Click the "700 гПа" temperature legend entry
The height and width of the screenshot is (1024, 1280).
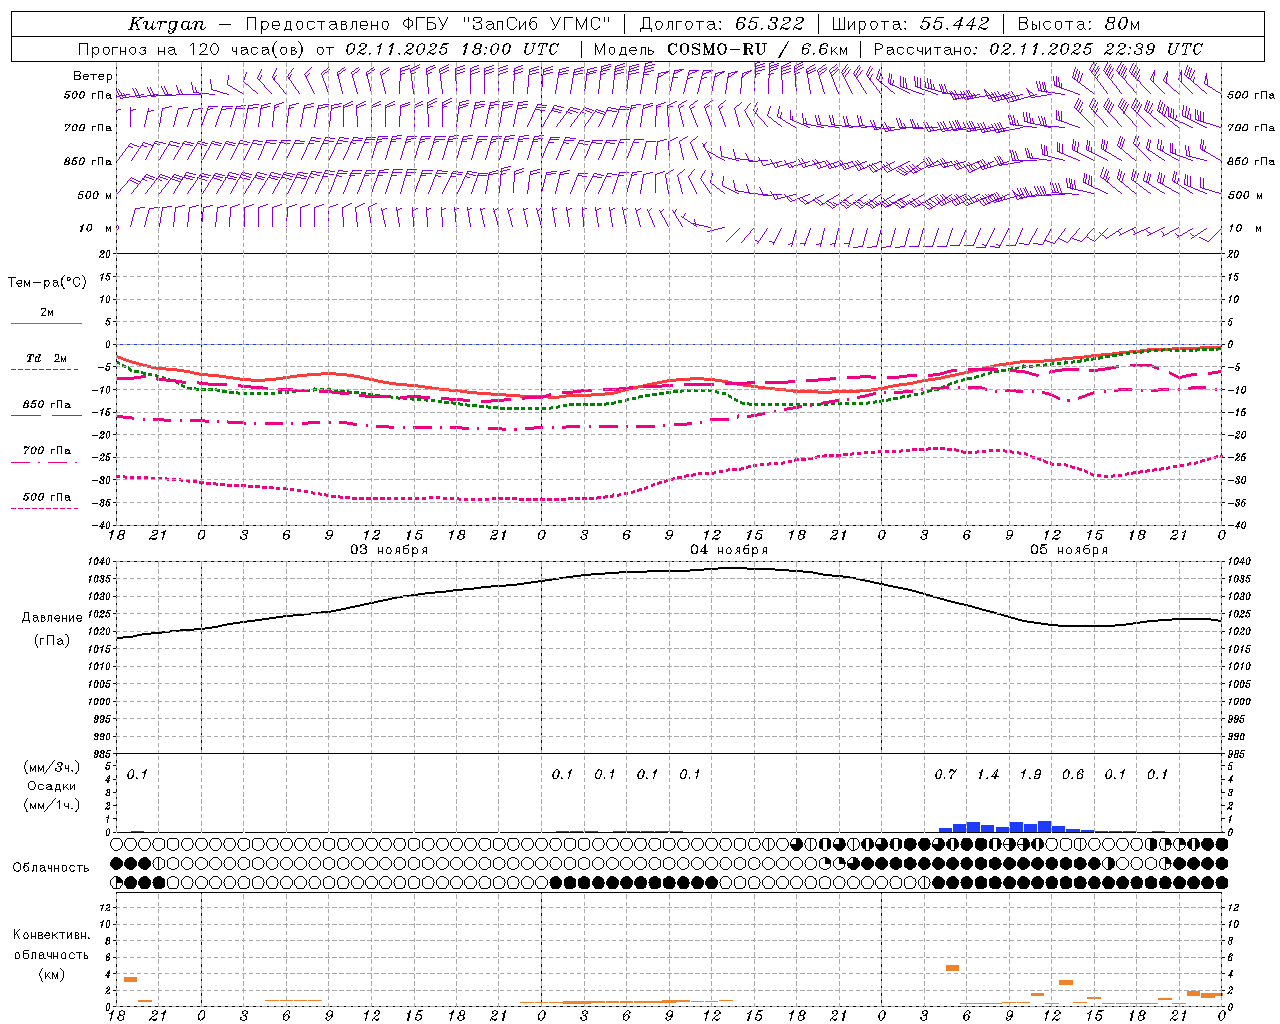pyautogui.click(x=47, y=451)
